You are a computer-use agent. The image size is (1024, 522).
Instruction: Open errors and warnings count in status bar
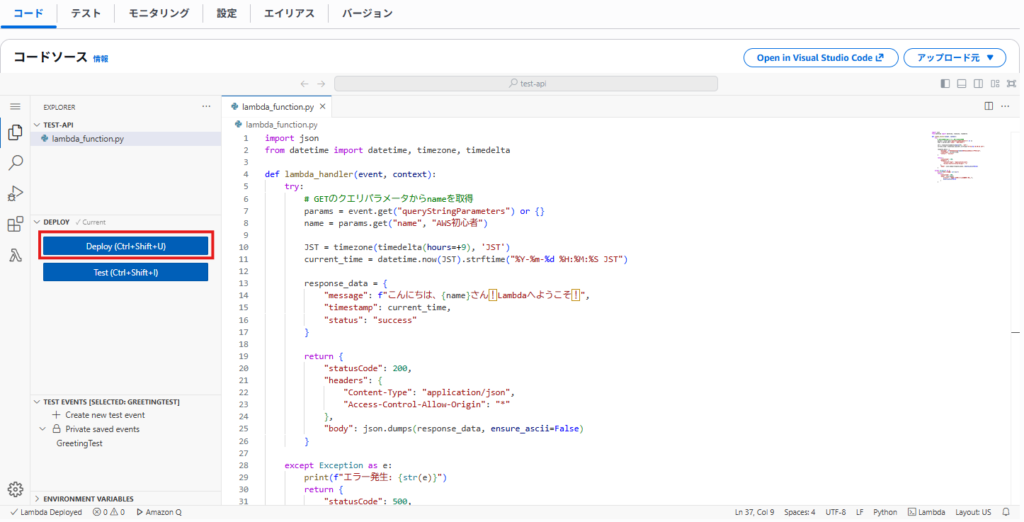point(108,512)
